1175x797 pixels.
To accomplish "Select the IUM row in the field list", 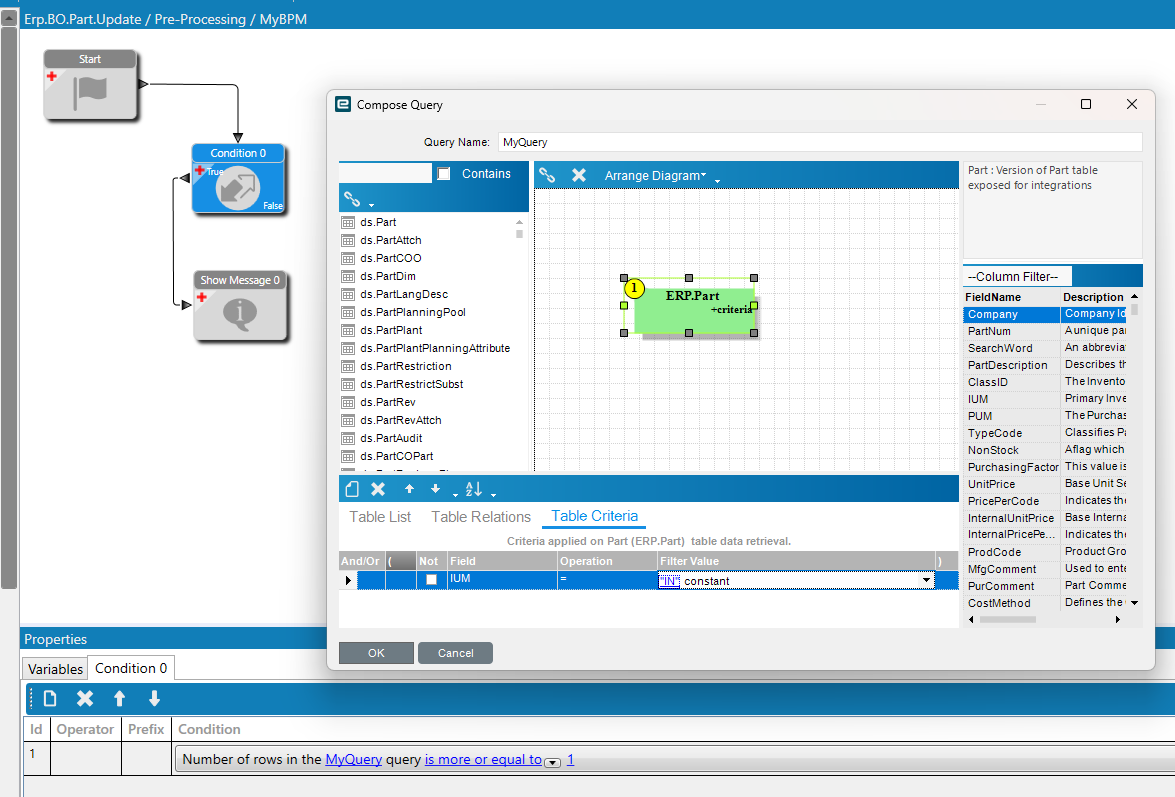I will coord(1047,399).
